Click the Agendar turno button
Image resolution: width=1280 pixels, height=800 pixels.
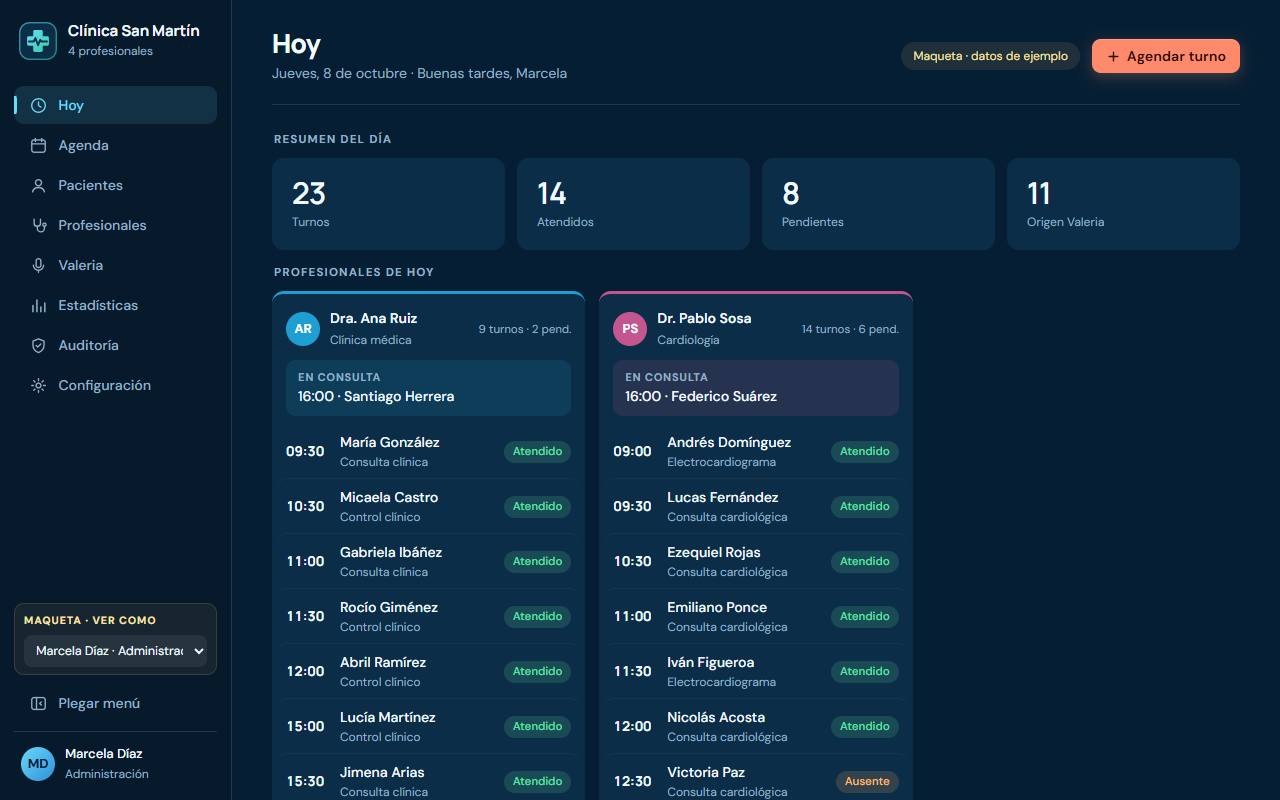tap(1166, 56)
